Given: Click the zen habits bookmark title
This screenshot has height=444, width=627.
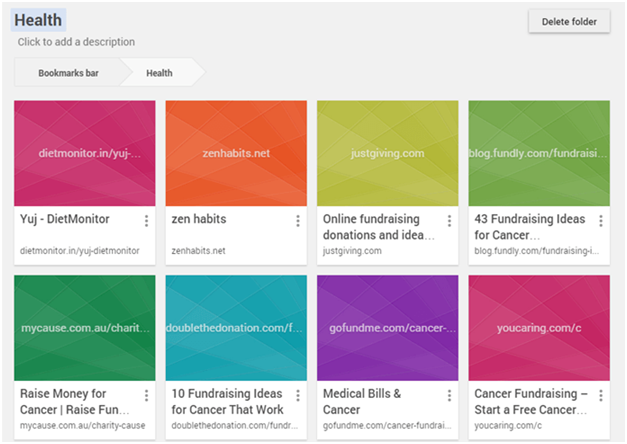Looking at the screenshot, I should [x=199, y=219].
